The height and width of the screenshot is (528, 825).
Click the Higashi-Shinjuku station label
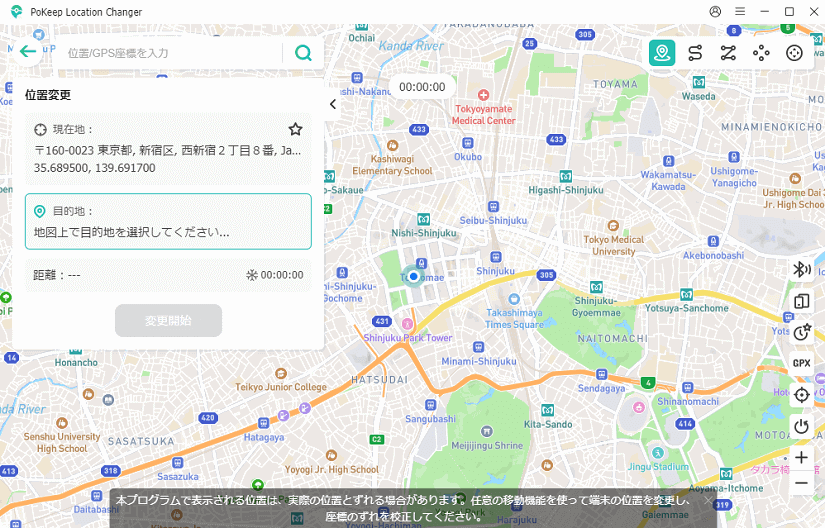[x=566, y=190]
